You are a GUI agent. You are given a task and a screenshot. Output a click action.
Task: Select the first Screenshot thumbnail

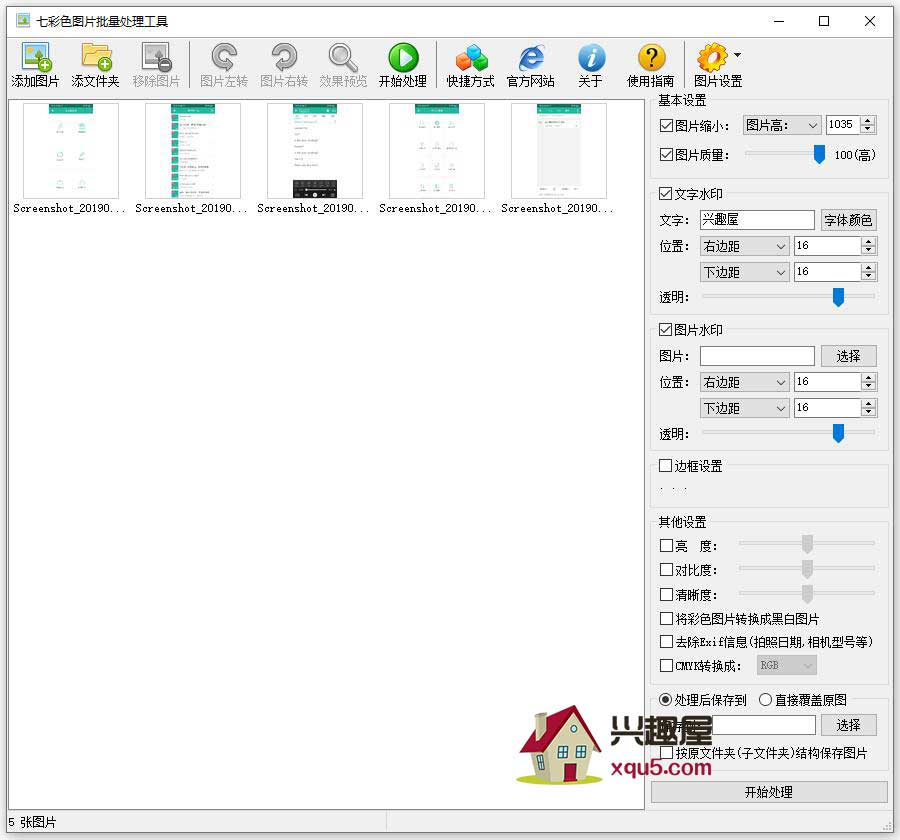pyautogui.click(x=70, y=152)
